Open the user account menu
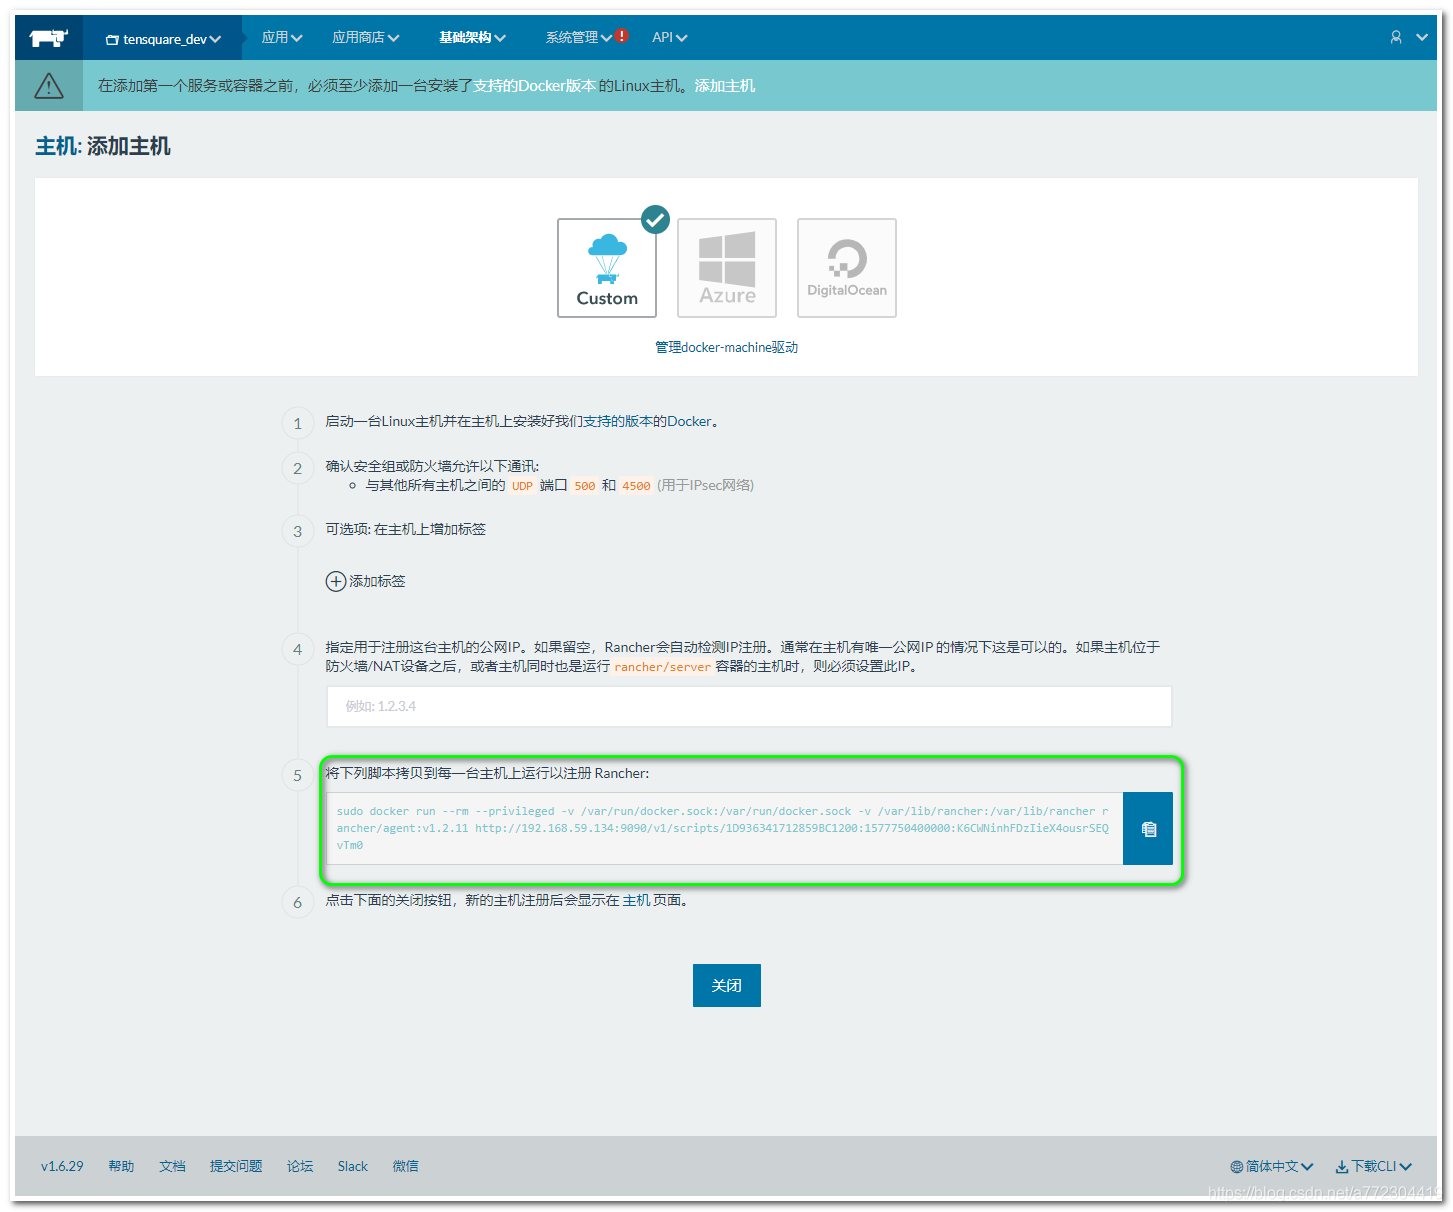 click(1408, 37)
